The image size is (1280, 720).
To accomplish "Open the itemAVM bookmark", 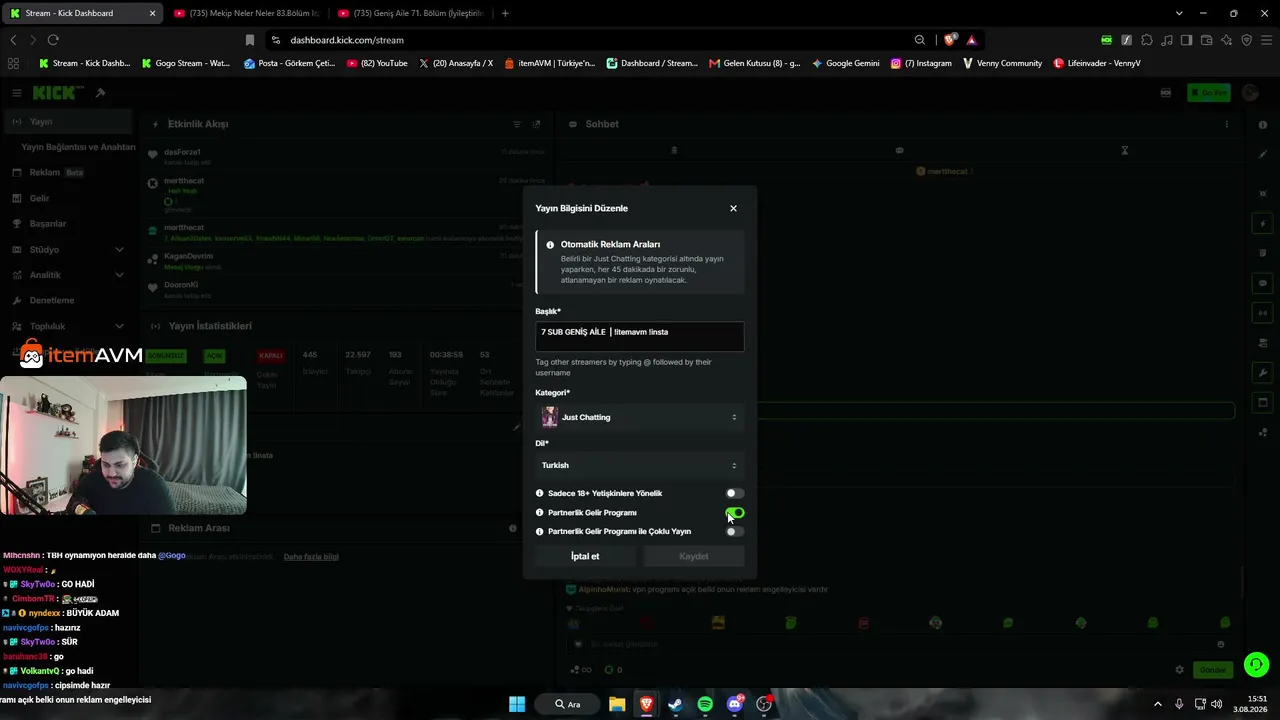I will (550, 63).
